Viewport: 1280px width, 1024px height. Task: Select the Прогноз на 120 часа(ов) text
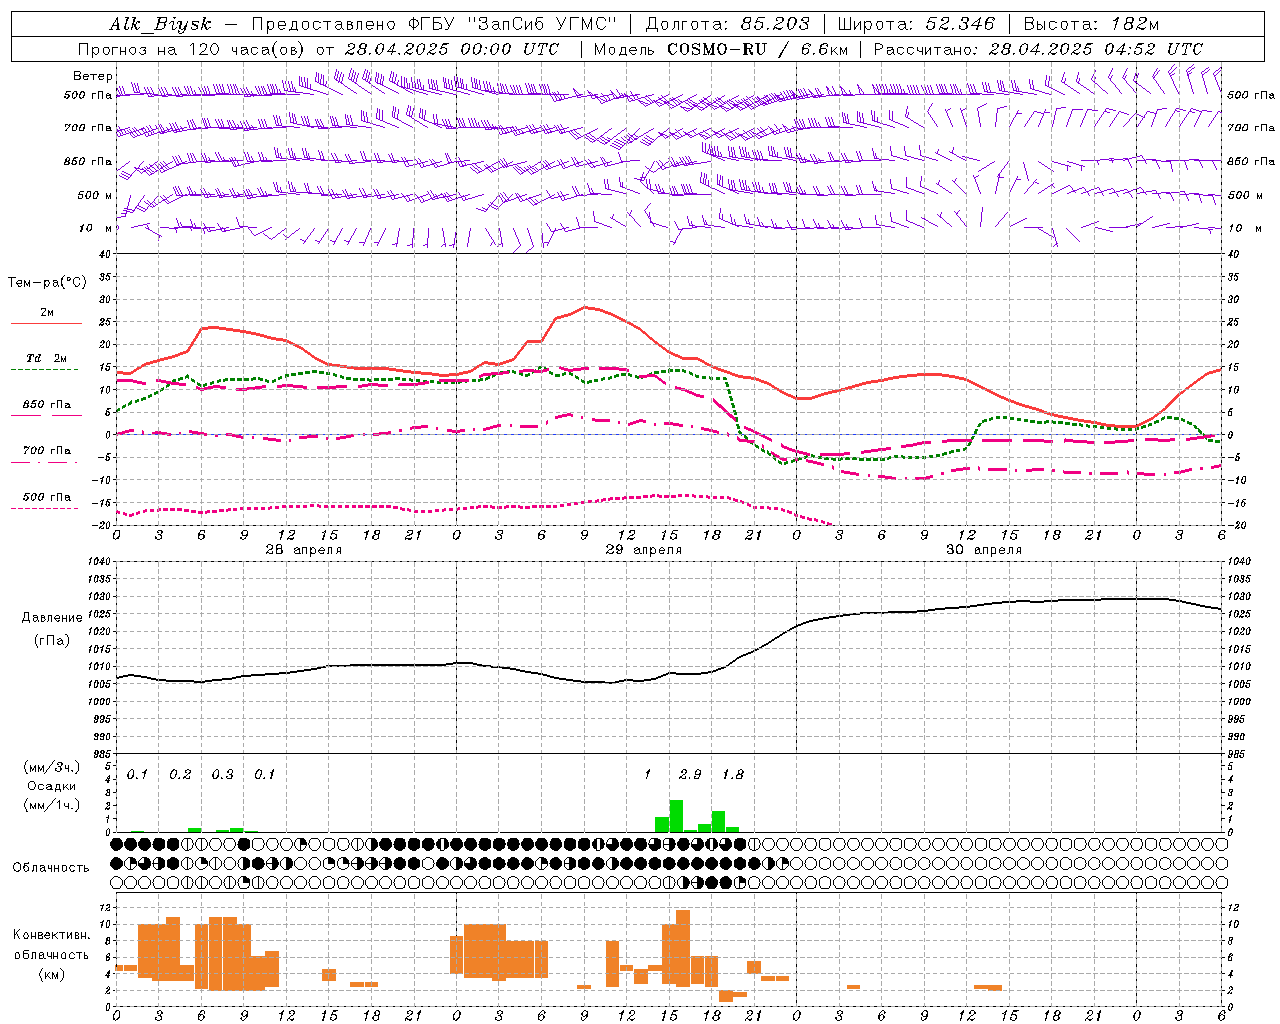pos(193,49)
